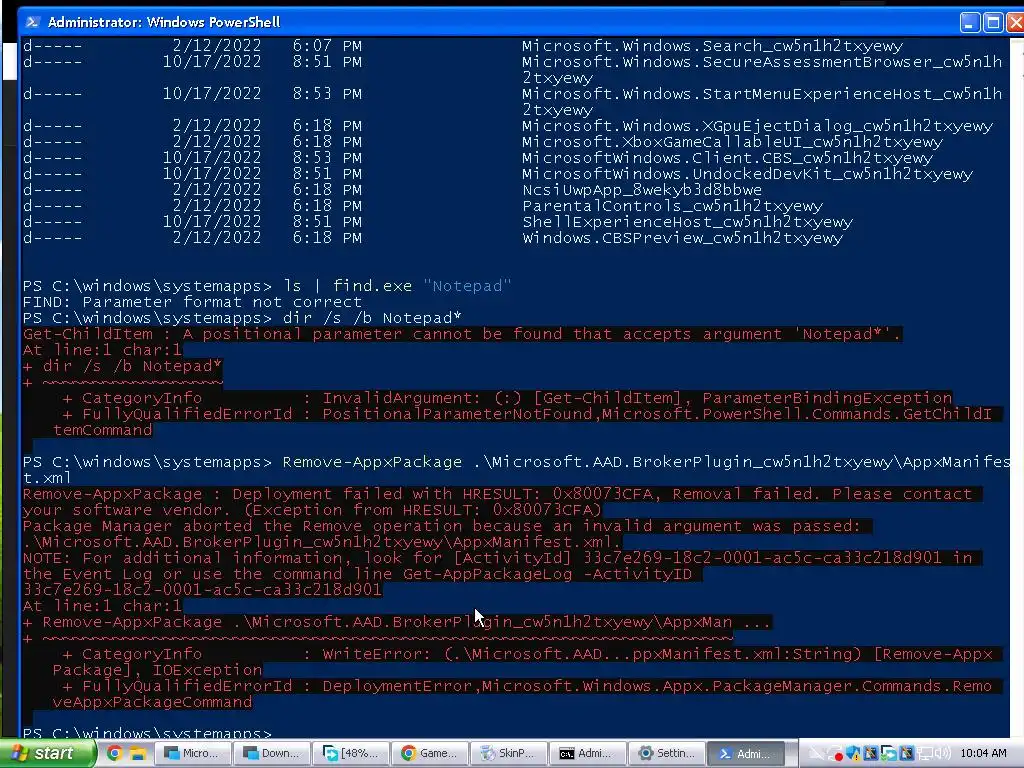1024x768 pixels.
Task: Click the bottom 'PS C:\windows\systemapps>' prompt
Action: coord(147,733)
